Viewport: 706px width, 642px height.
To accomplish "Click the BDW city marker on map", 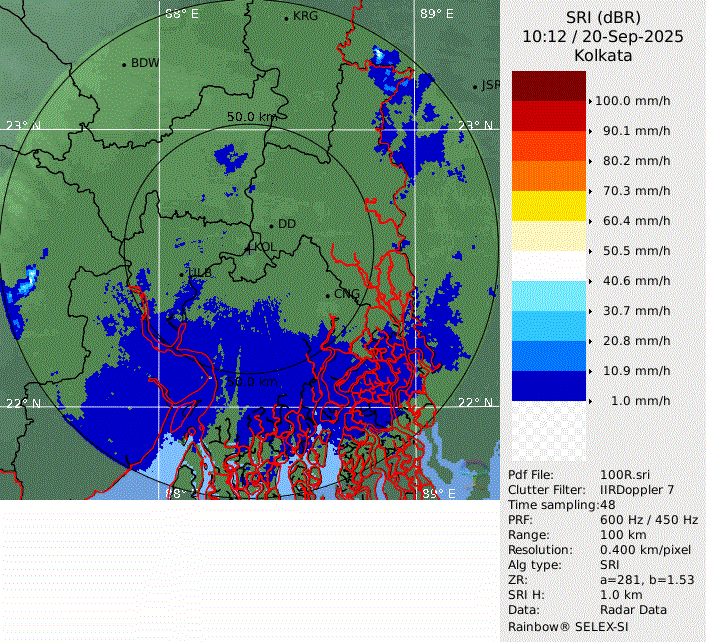I will pyautogui.click(x=124, y=64).
